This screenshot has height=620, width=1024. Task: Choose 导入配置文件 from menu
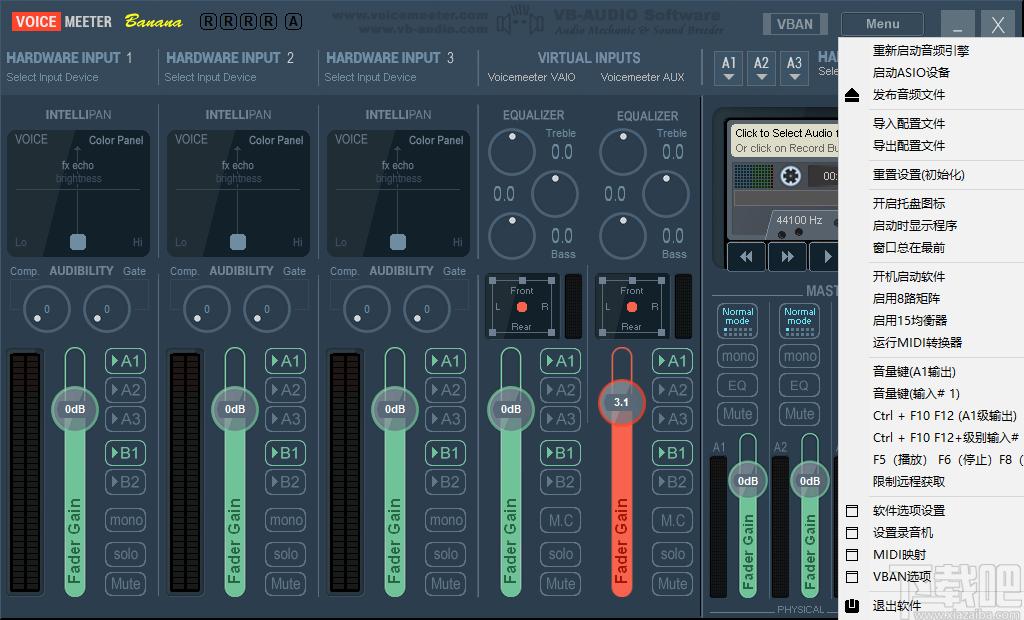(909, 123)
